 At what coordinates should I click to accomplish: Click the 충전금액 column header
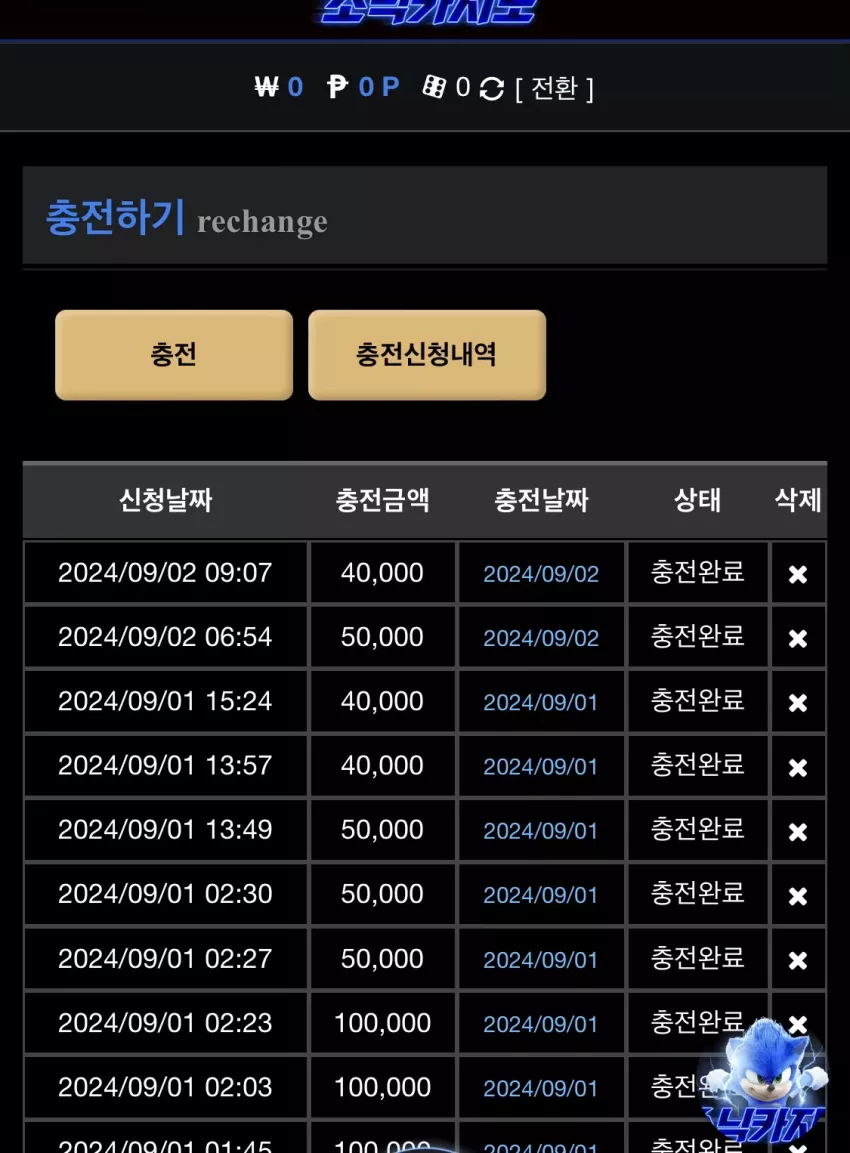382,500
